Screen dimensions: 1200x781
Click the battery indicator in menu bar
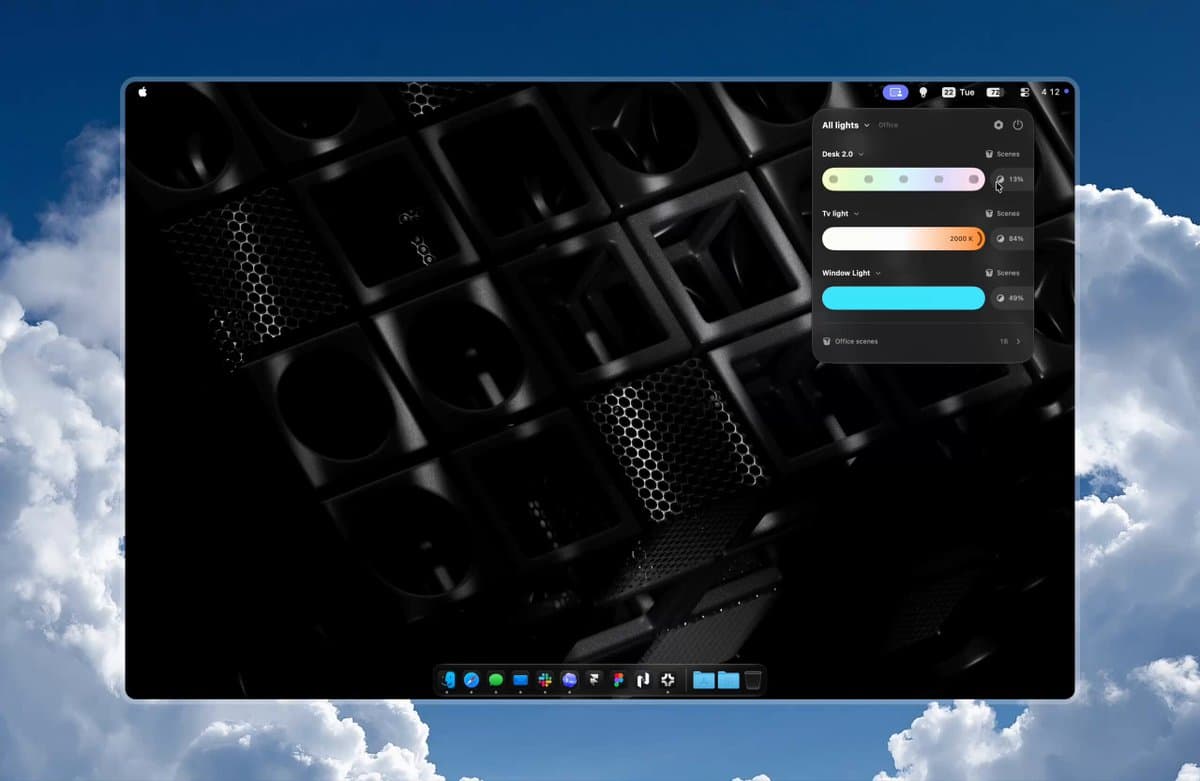[995, 92]
